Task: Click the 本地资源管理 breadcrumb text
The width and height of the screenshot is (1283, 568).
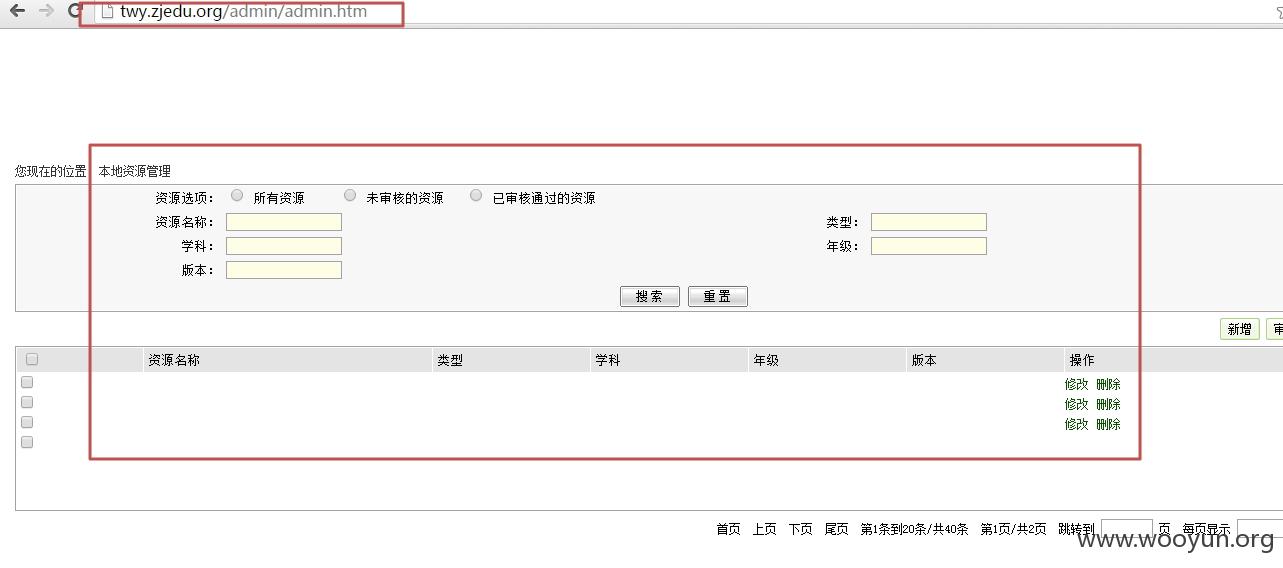Action: (134, 171)
